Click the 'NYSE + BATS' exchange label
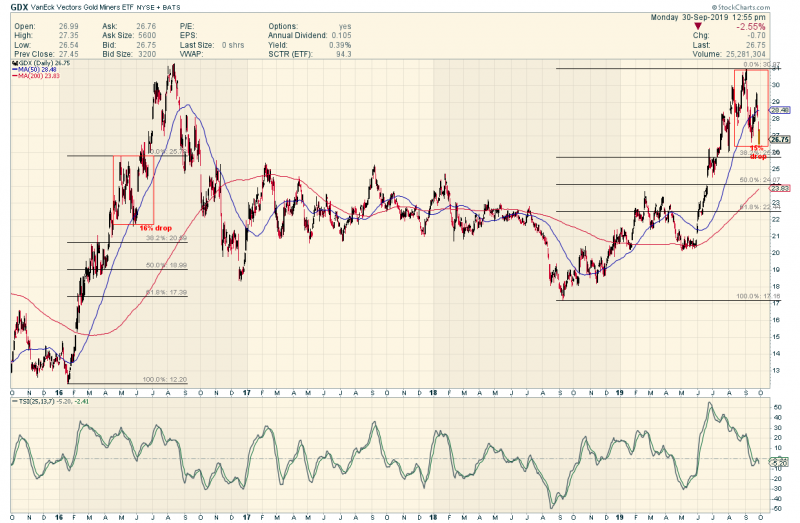The width and height of the screenshot is (800, 523). pos(158,7)
